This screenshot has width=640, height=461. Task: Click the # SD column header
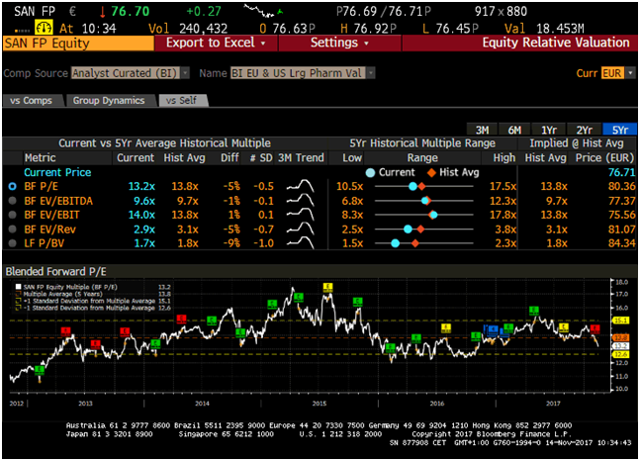pos(260,158)
